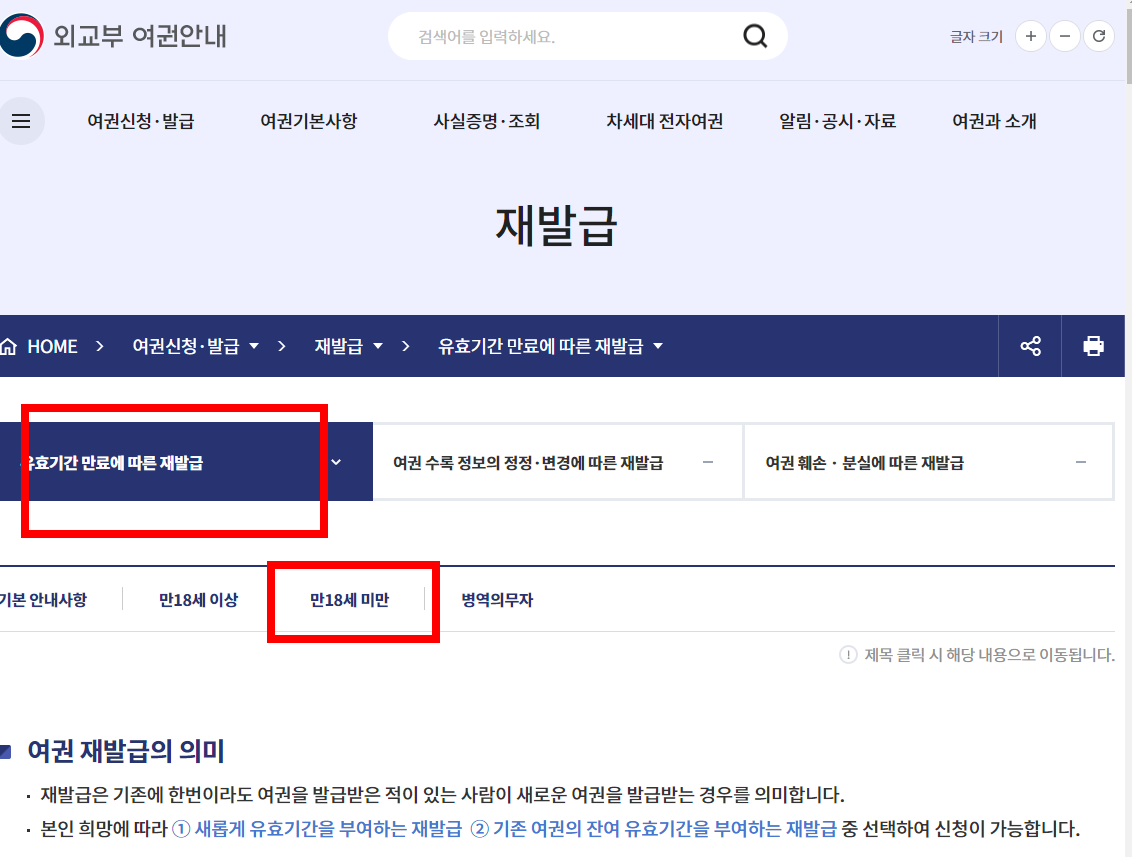Expand the 유효기간 만료에 따른 재발급 breadcrumb dropdown
The width and height of the screenshot is (1132, 857).
658,345
